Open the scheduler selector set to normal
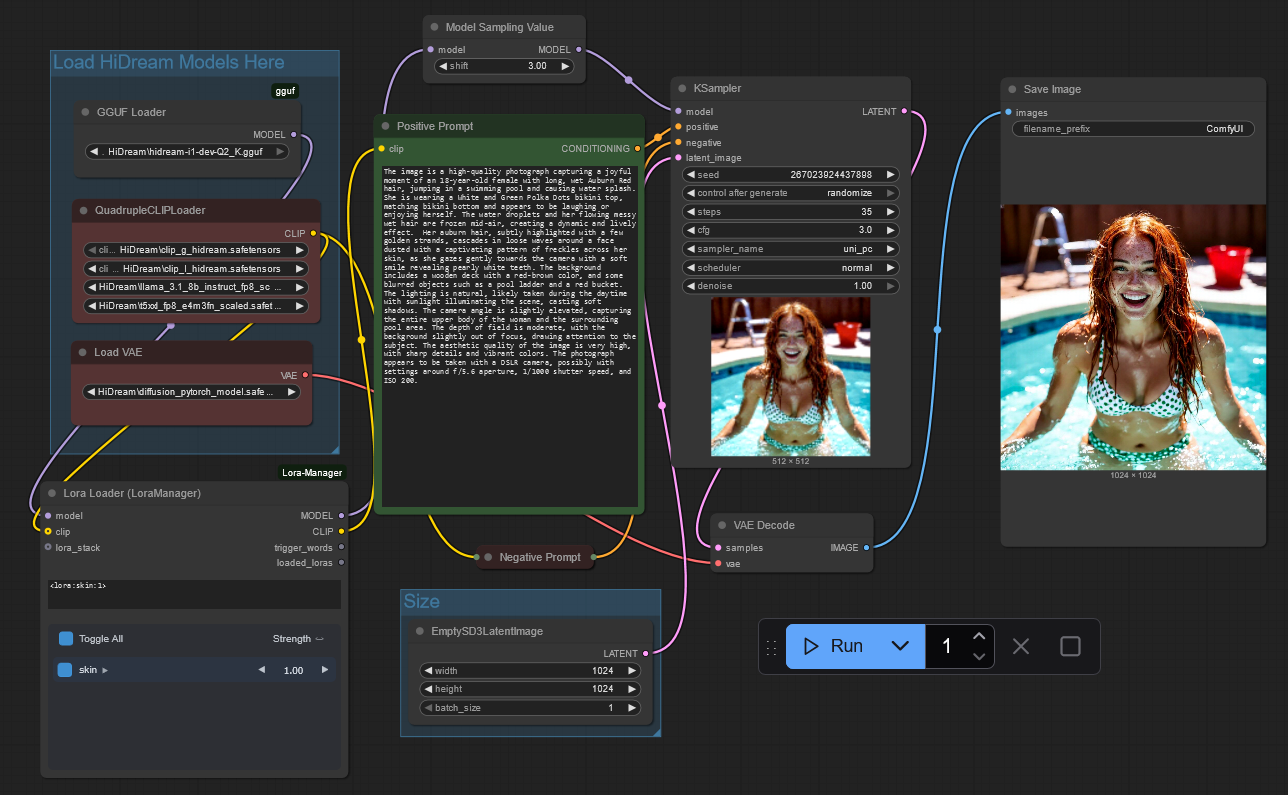 (x=790, y=268)
